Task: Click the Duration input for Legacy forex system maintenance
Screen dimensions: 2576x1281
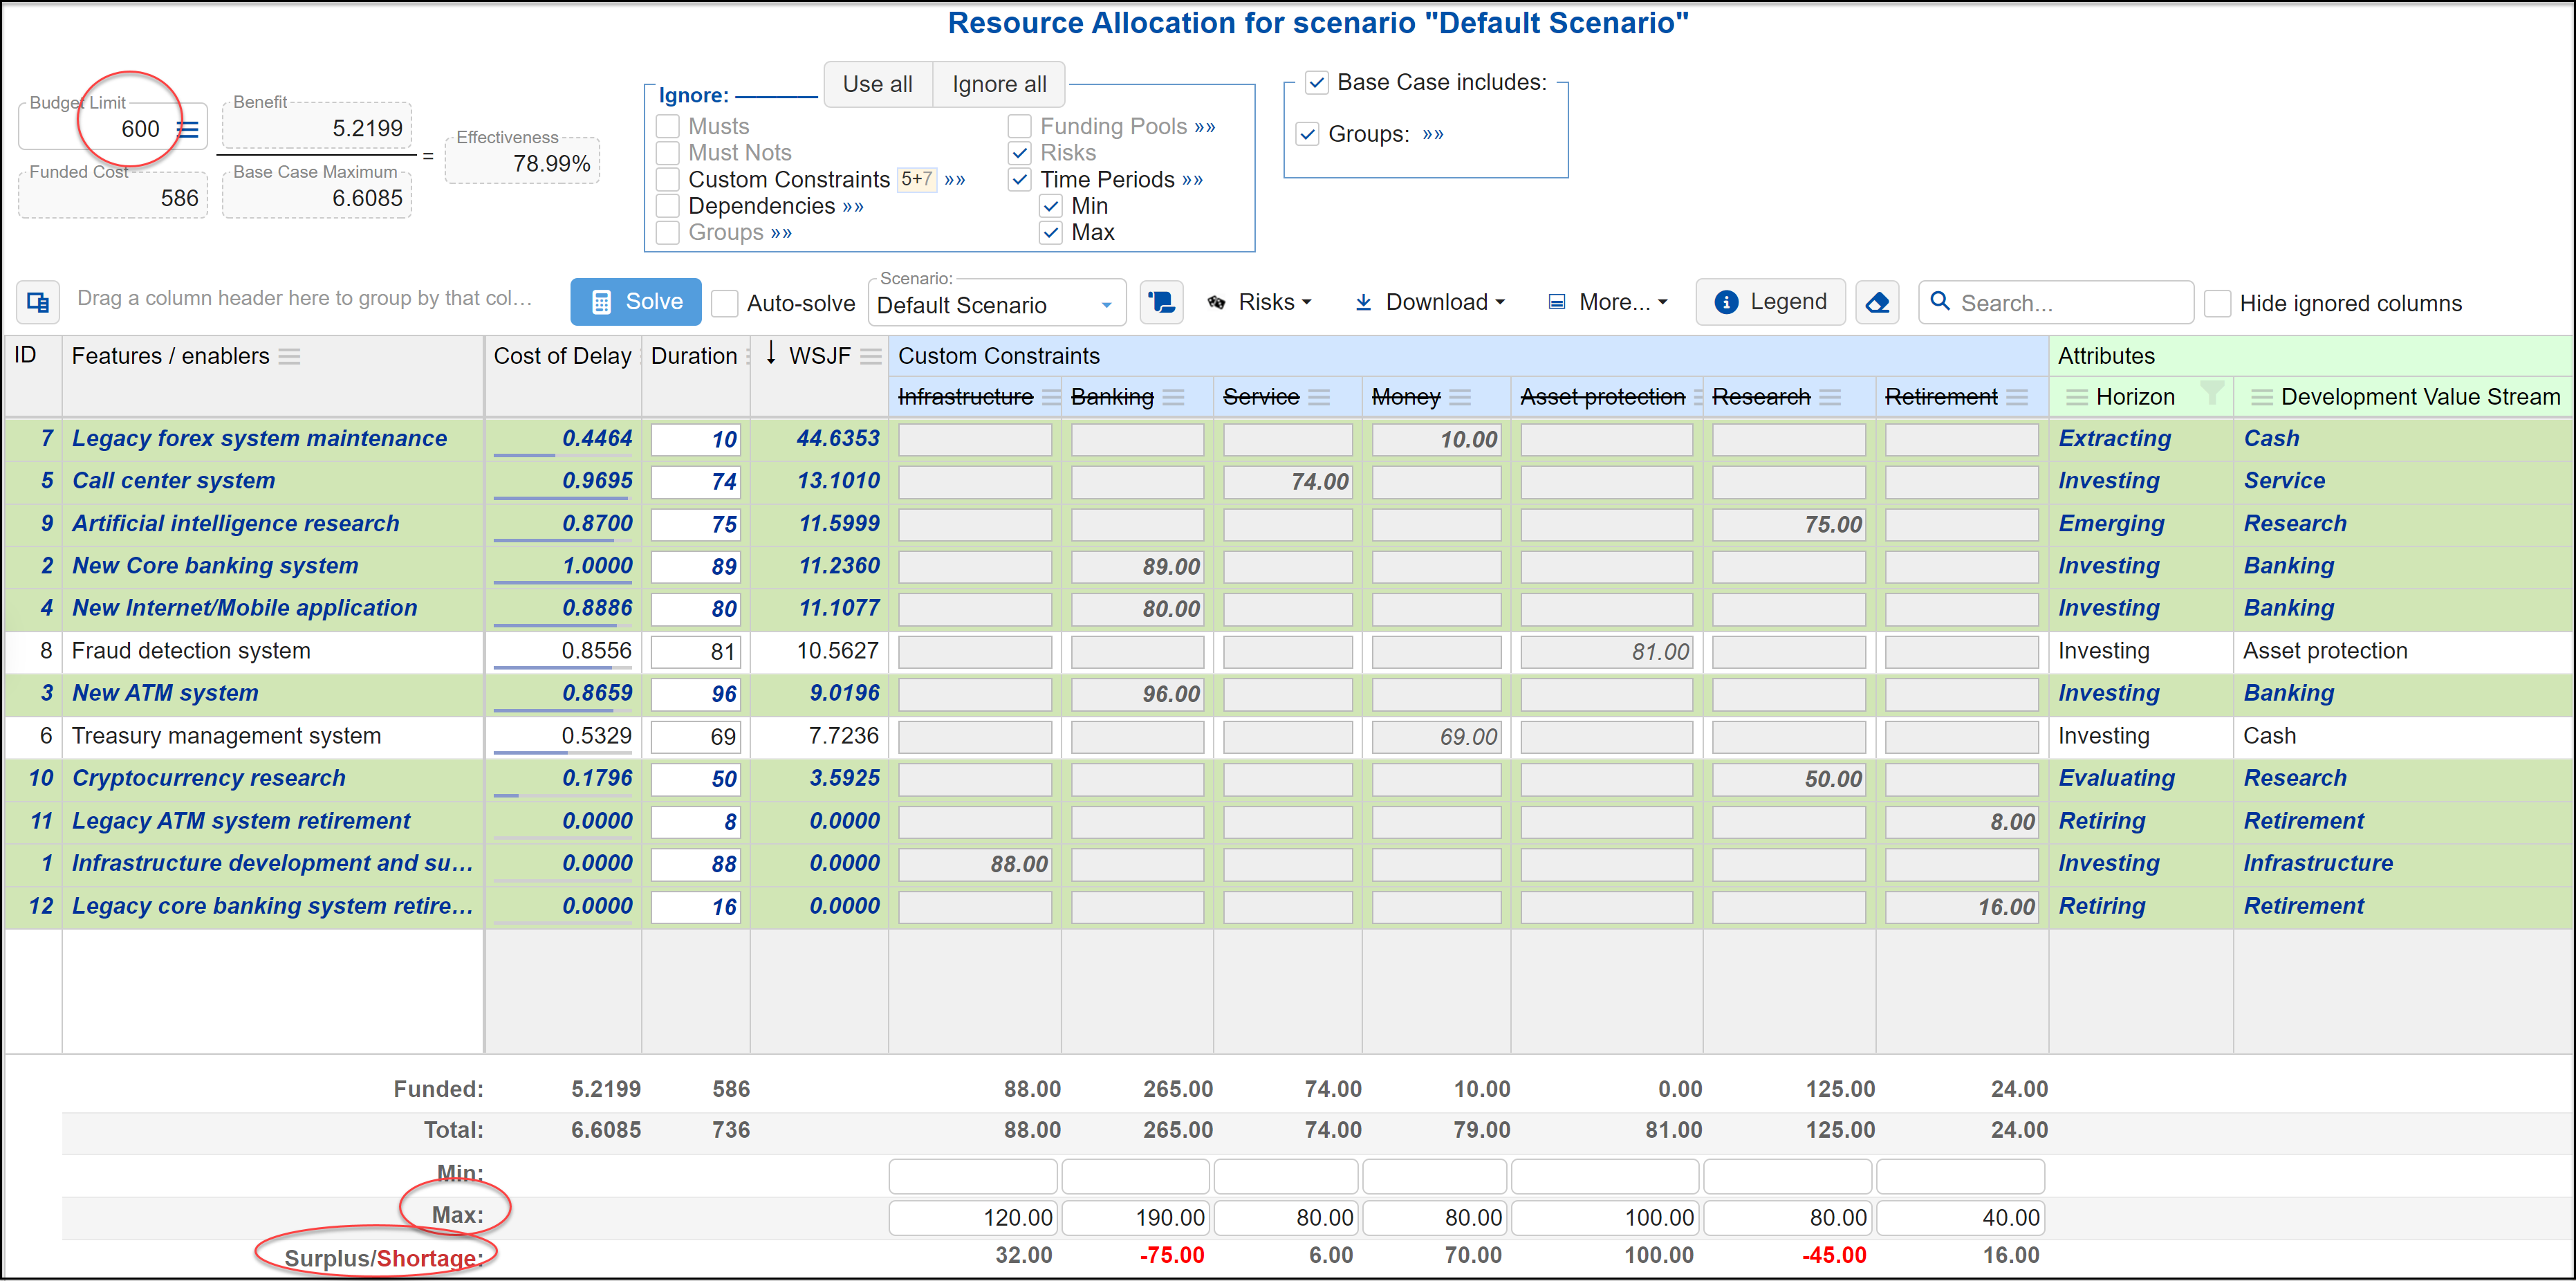Action: point(695,439)
